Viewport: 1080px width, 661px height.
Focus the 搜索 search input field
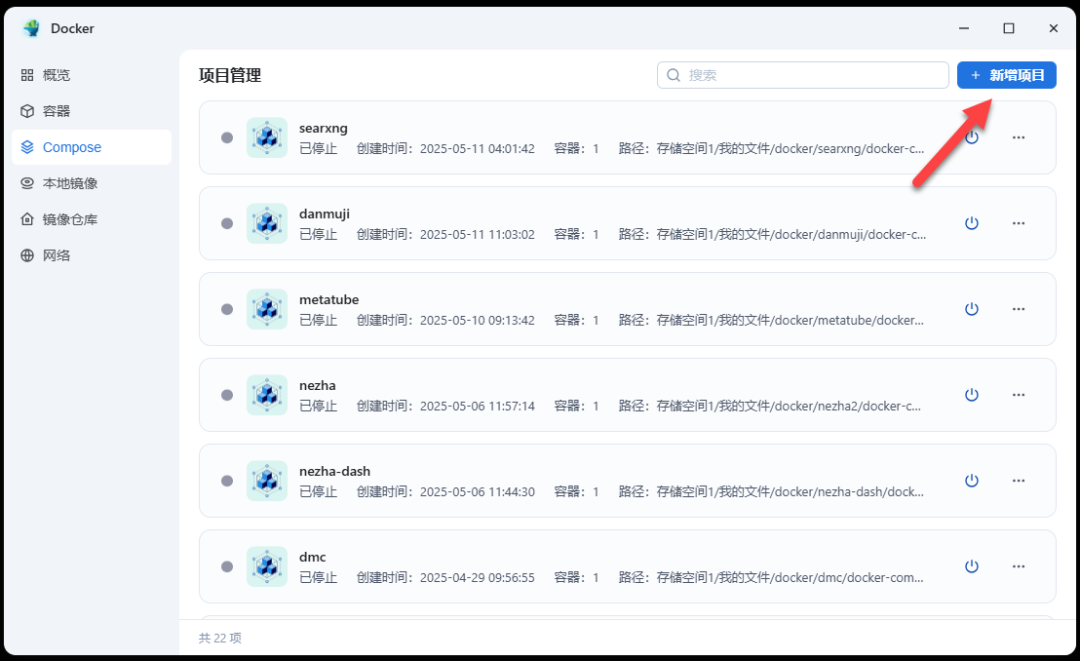[x=802, y=75]
